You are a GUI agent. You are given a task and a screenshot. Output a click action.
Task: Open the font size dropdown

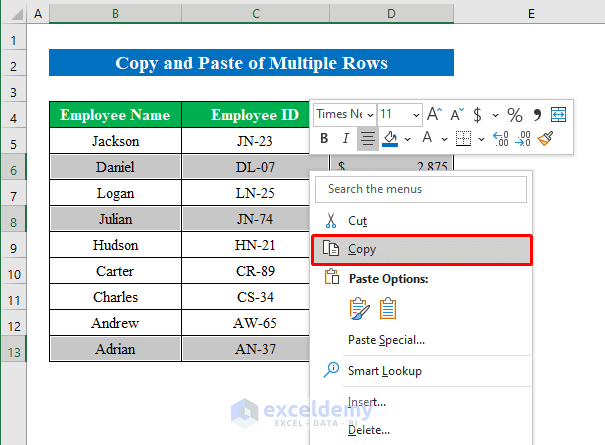pyautogui.click(x=416, y=115)
